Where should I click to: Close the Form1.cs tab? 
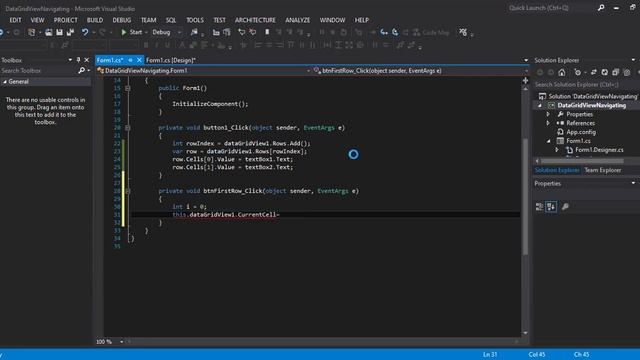(139, 60)
